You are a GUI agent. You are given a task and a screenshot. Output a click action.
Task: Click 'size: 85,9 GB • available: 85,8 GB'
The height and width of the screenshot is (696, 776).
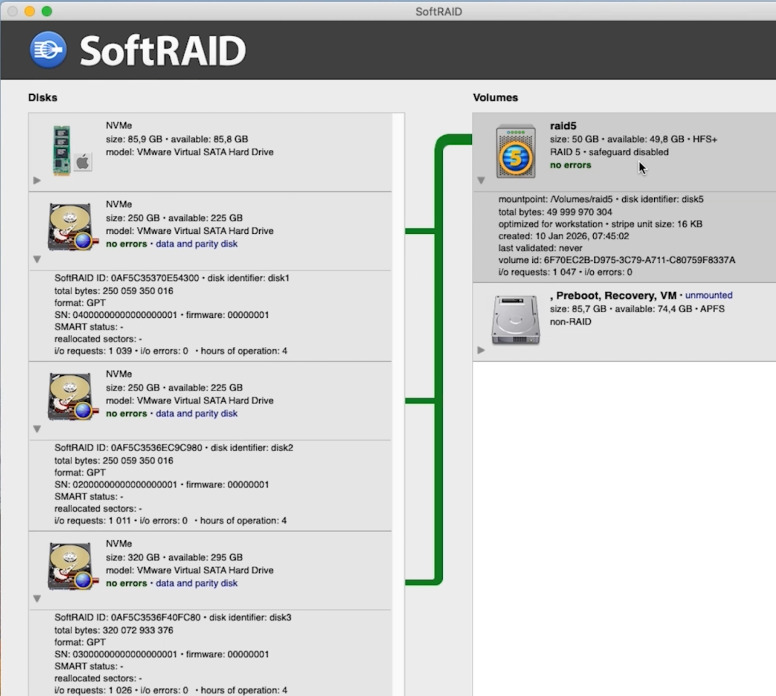click(177, 139)
